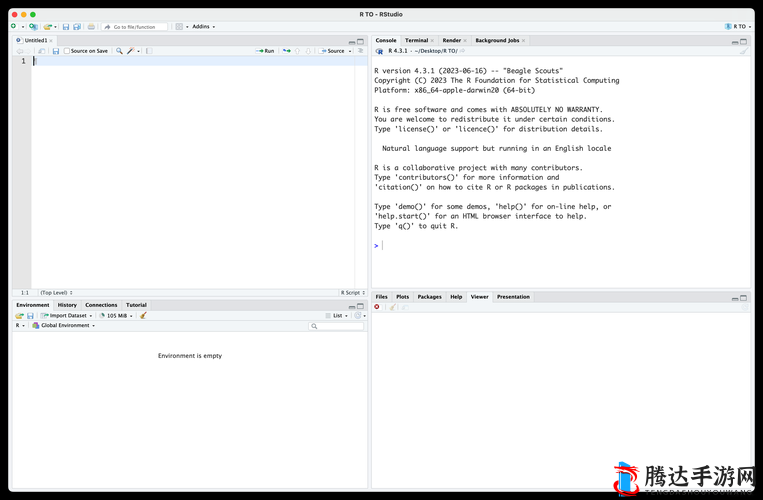Image resolution: width=763 pixels, height=500 pixels.
Task: Close the Terminal tab
Action: coord(432,41)
